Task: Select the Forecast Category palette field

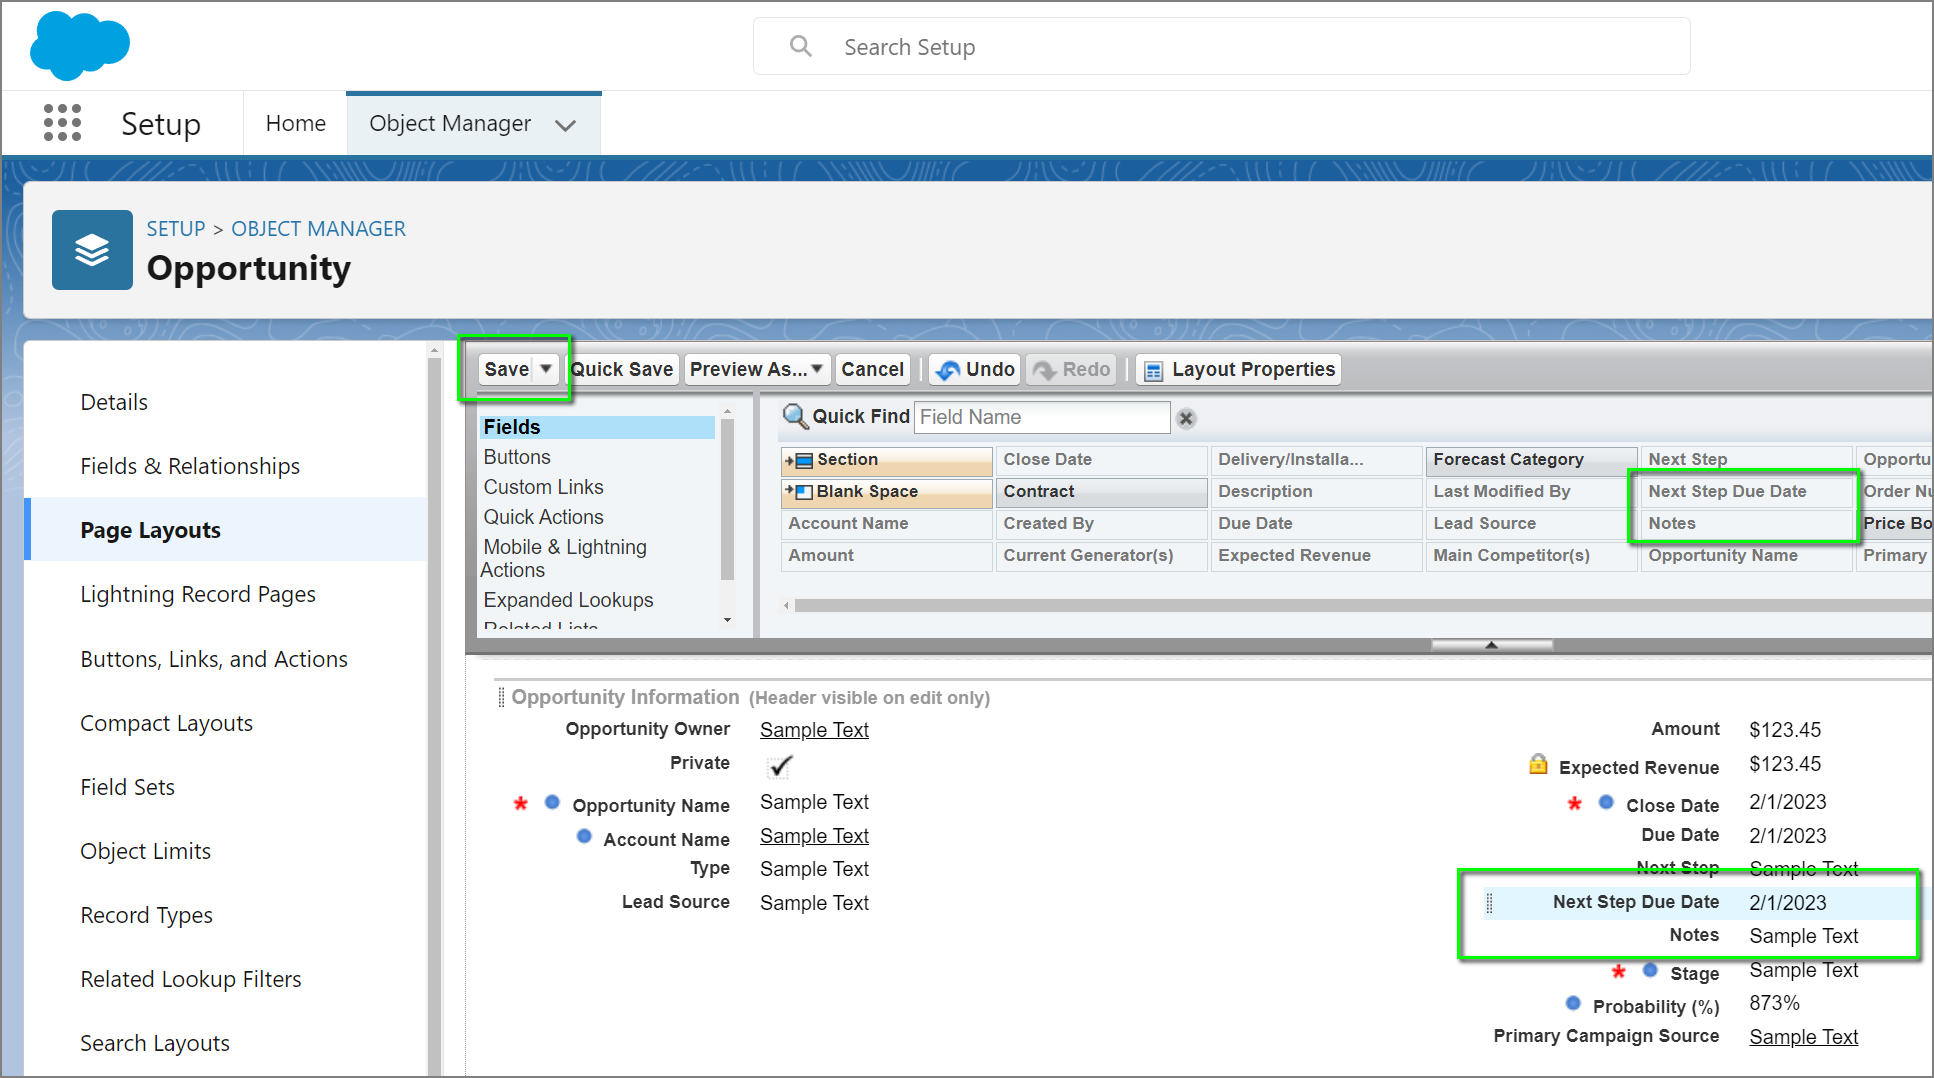Action: pos(1531,460)
